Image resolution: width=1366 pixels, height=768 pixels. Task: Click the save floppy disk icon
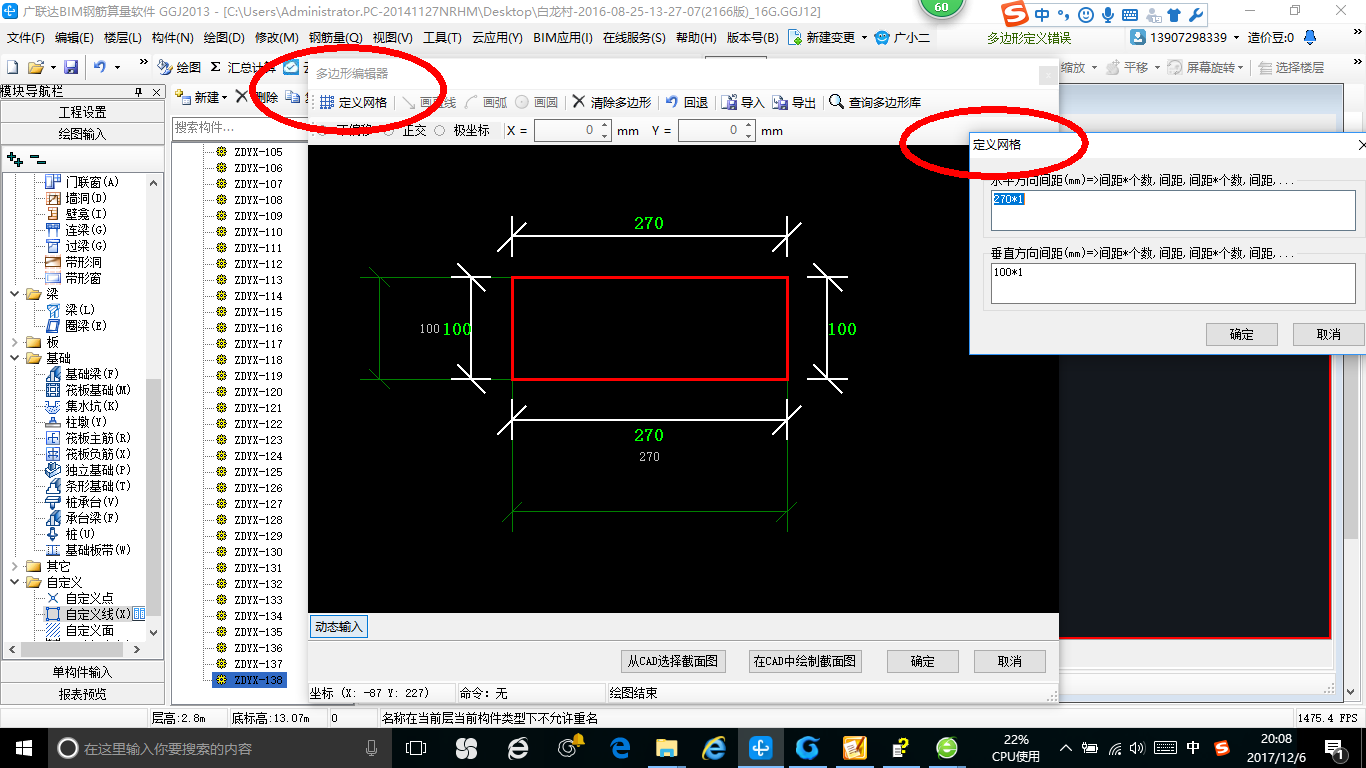click(x=71, y=67)
